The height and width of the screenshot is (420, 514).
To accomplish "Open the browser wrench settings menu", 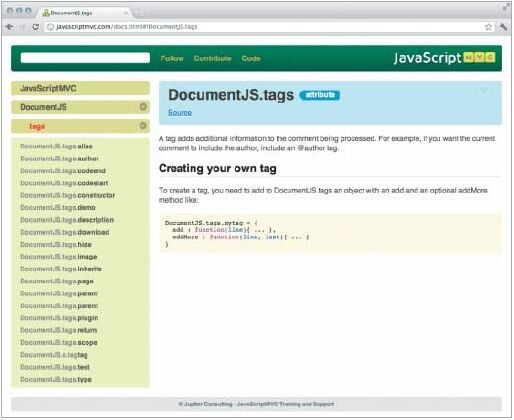I will tap(503, 27).
